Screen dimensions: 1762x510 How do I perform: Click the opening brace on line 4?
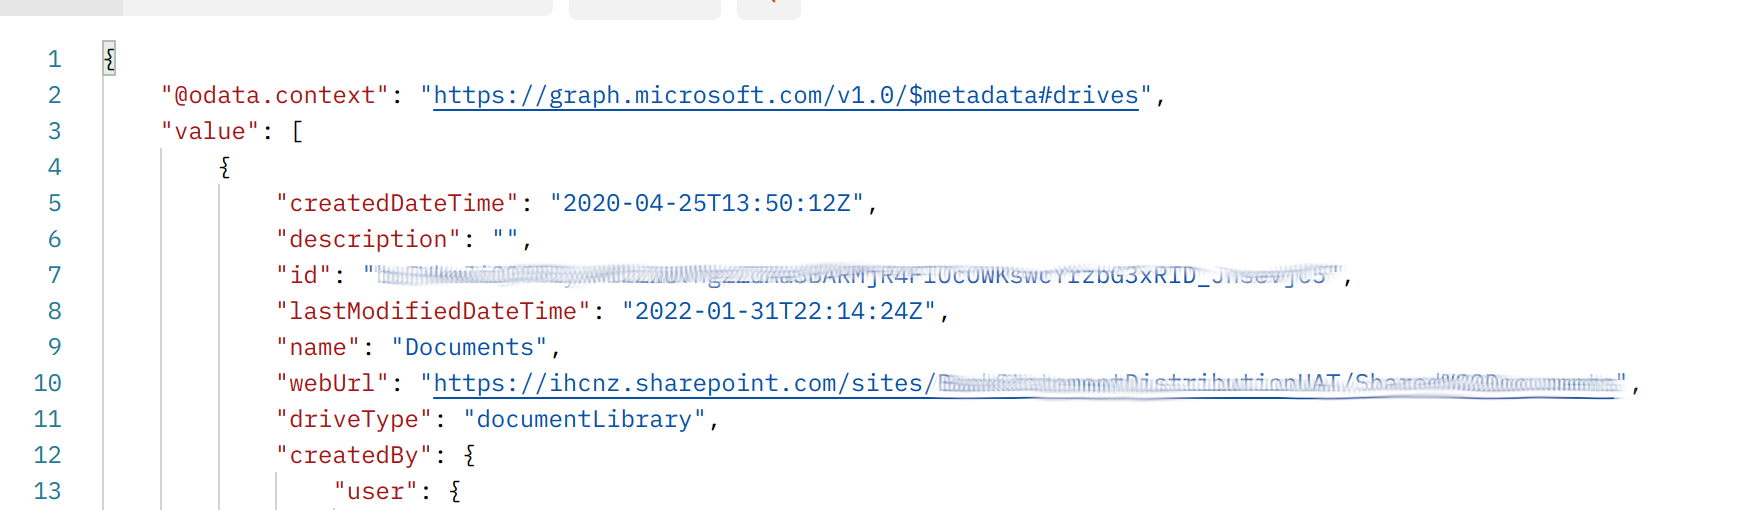(x=225, y=167)
